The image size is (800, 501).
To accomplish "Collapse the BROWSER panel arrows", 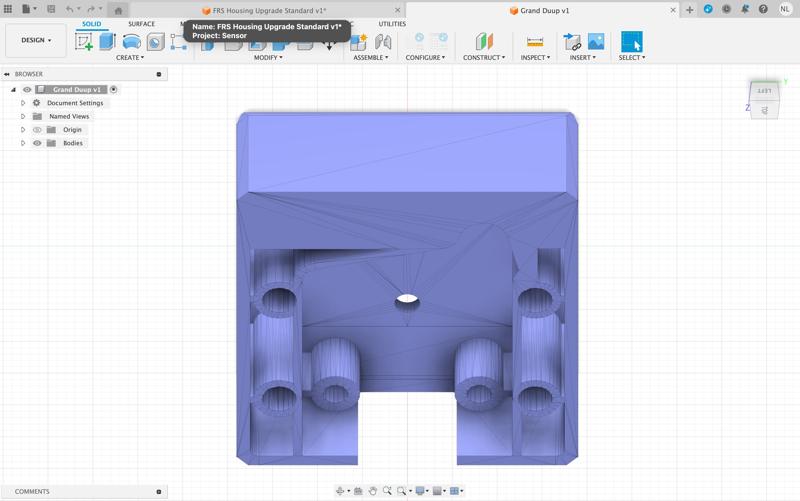I will coord(7,74).
